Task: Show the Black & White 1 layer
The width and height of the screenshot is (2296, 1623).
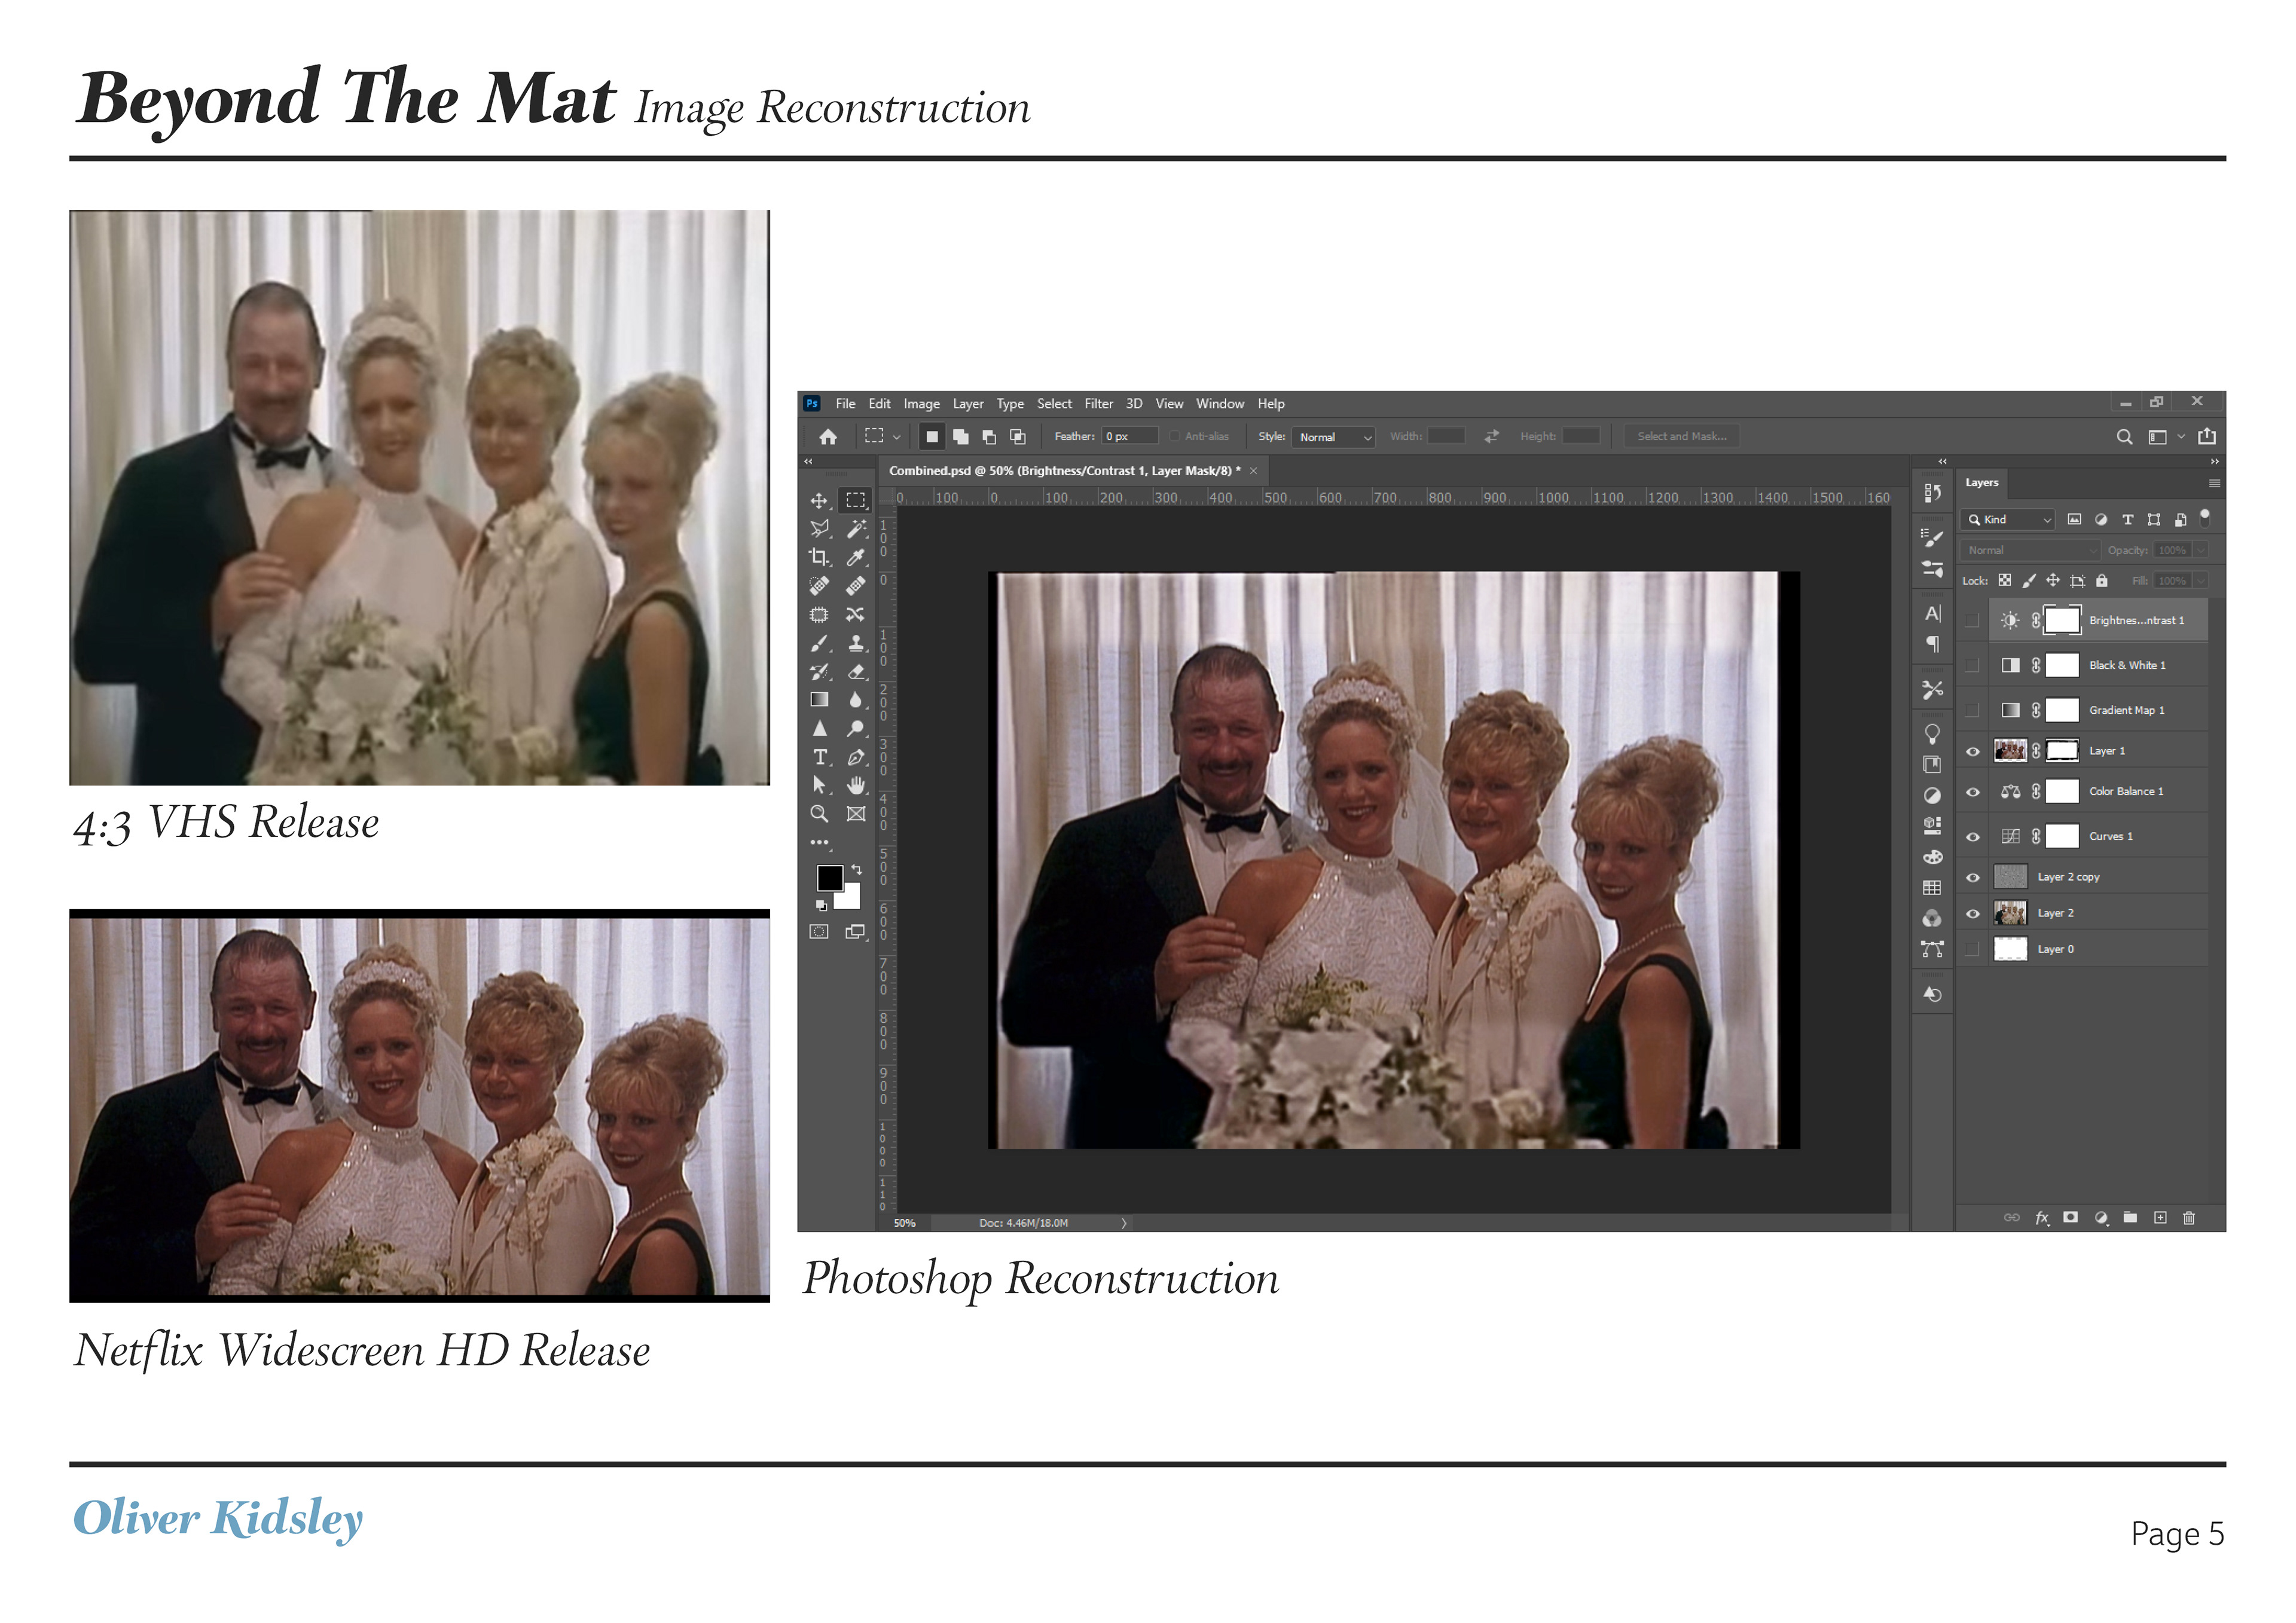Action: point(1972,666)
